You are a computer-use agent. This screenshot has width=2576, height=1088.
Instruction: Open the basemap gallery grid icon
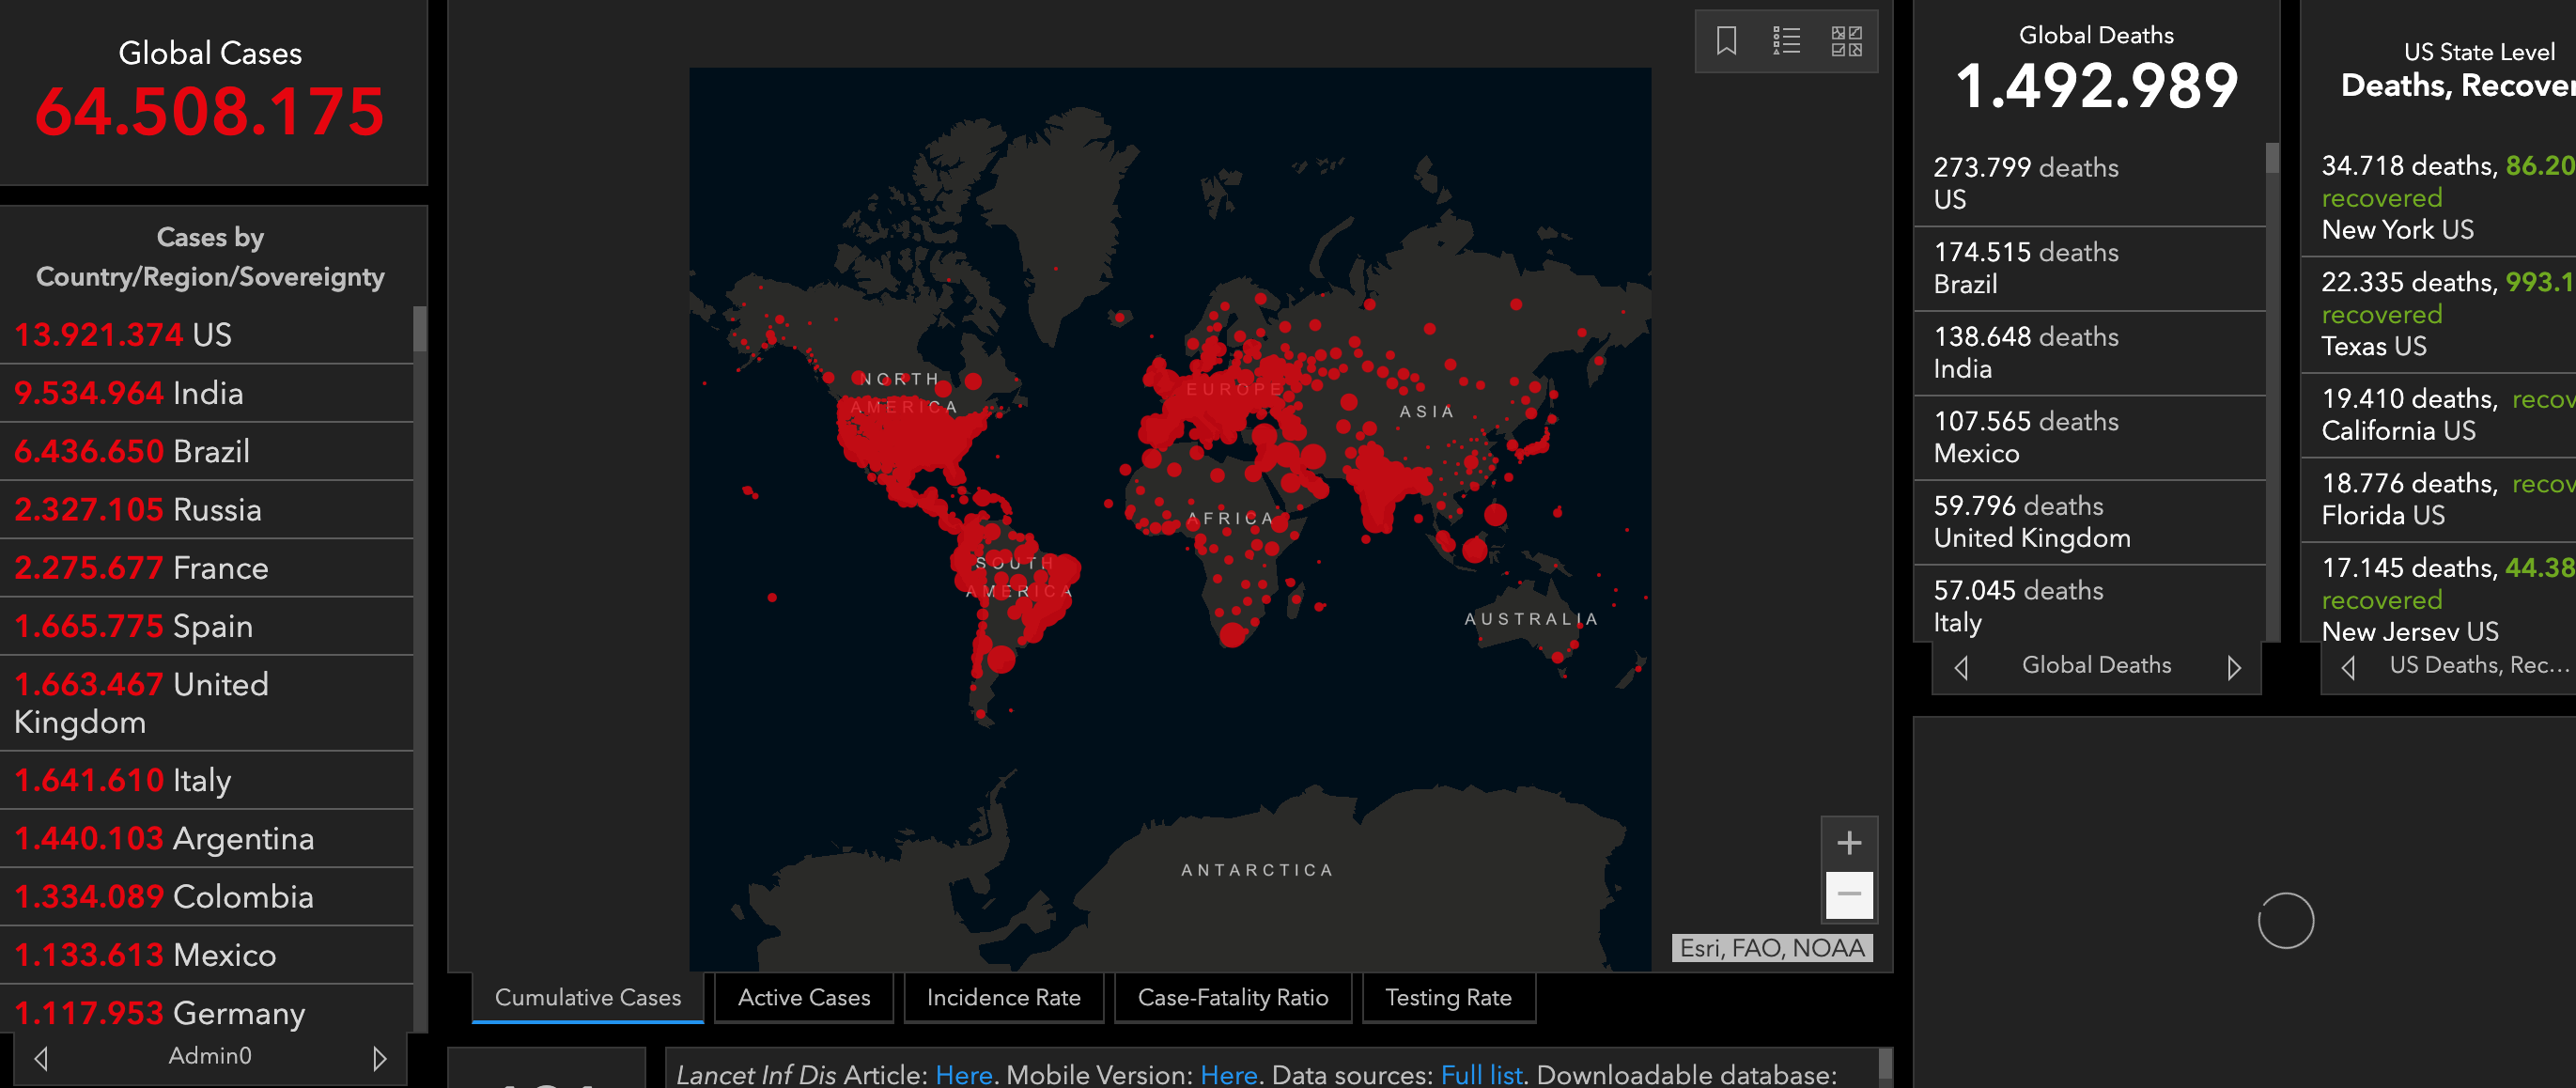(x=1846, y=41)
